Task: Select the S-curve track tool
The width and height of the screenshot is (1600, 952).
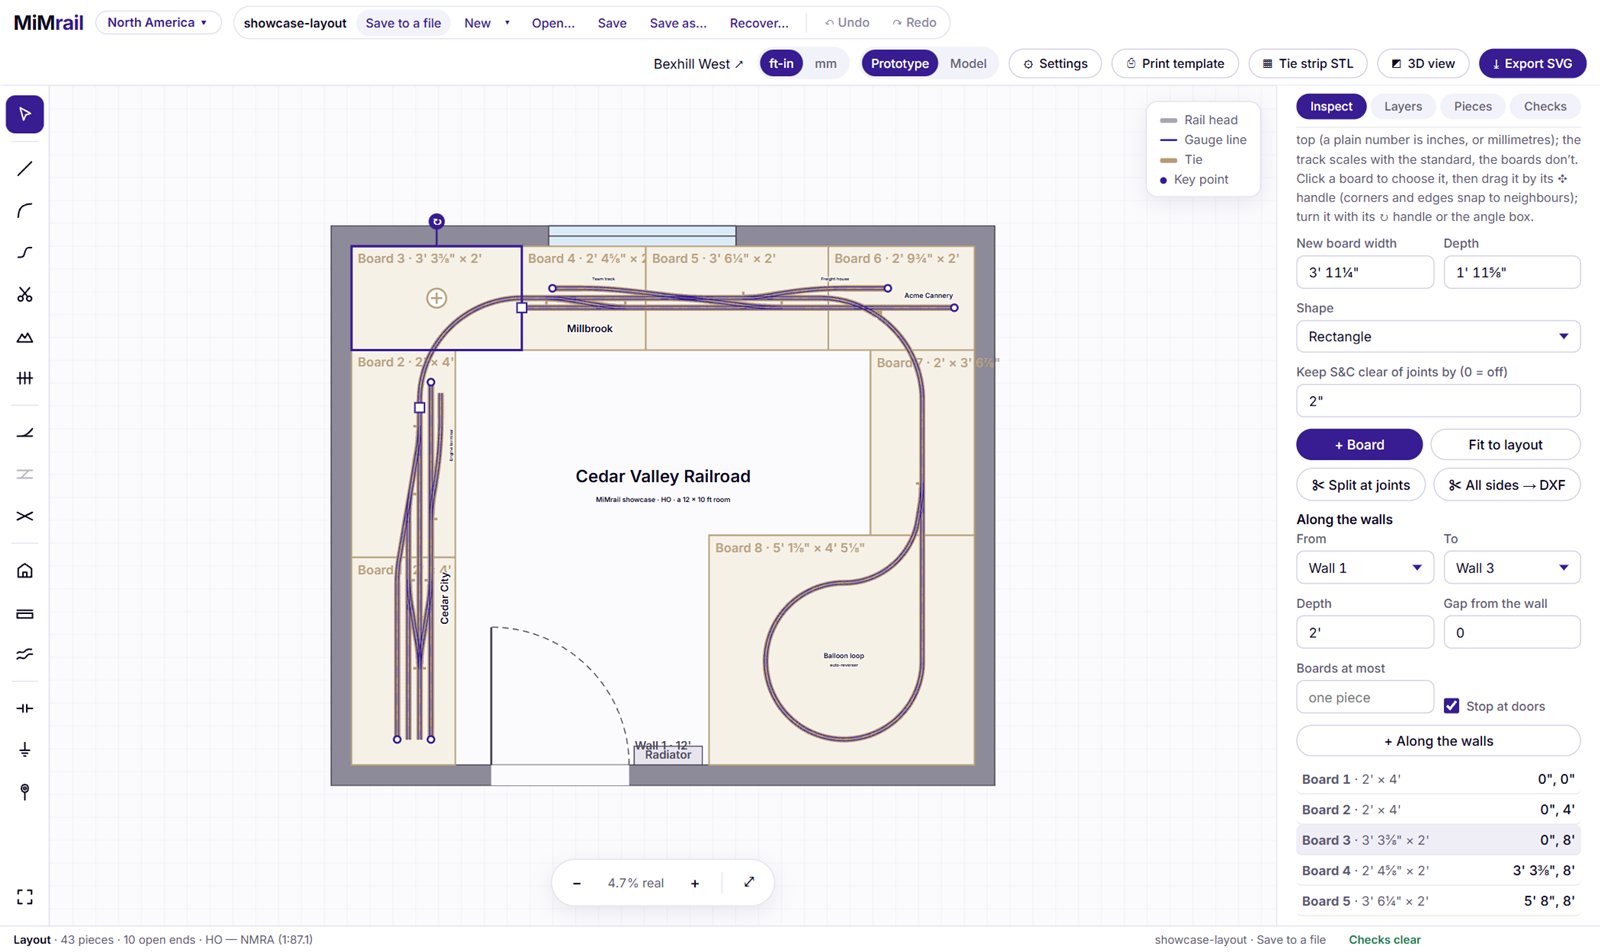Action: tap(25, 253)
